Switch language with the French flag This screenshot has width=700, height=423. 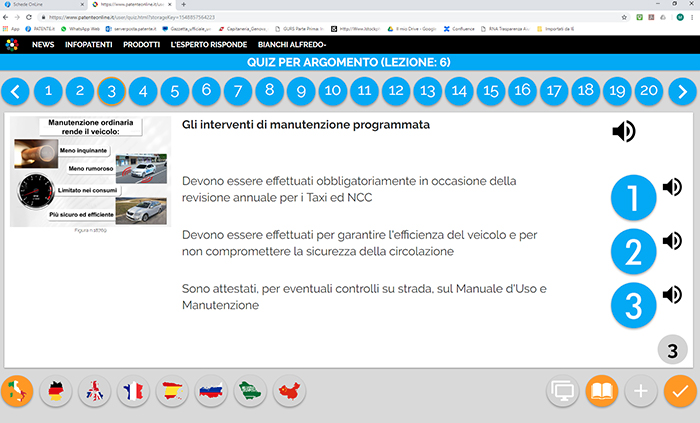(134, 391)
